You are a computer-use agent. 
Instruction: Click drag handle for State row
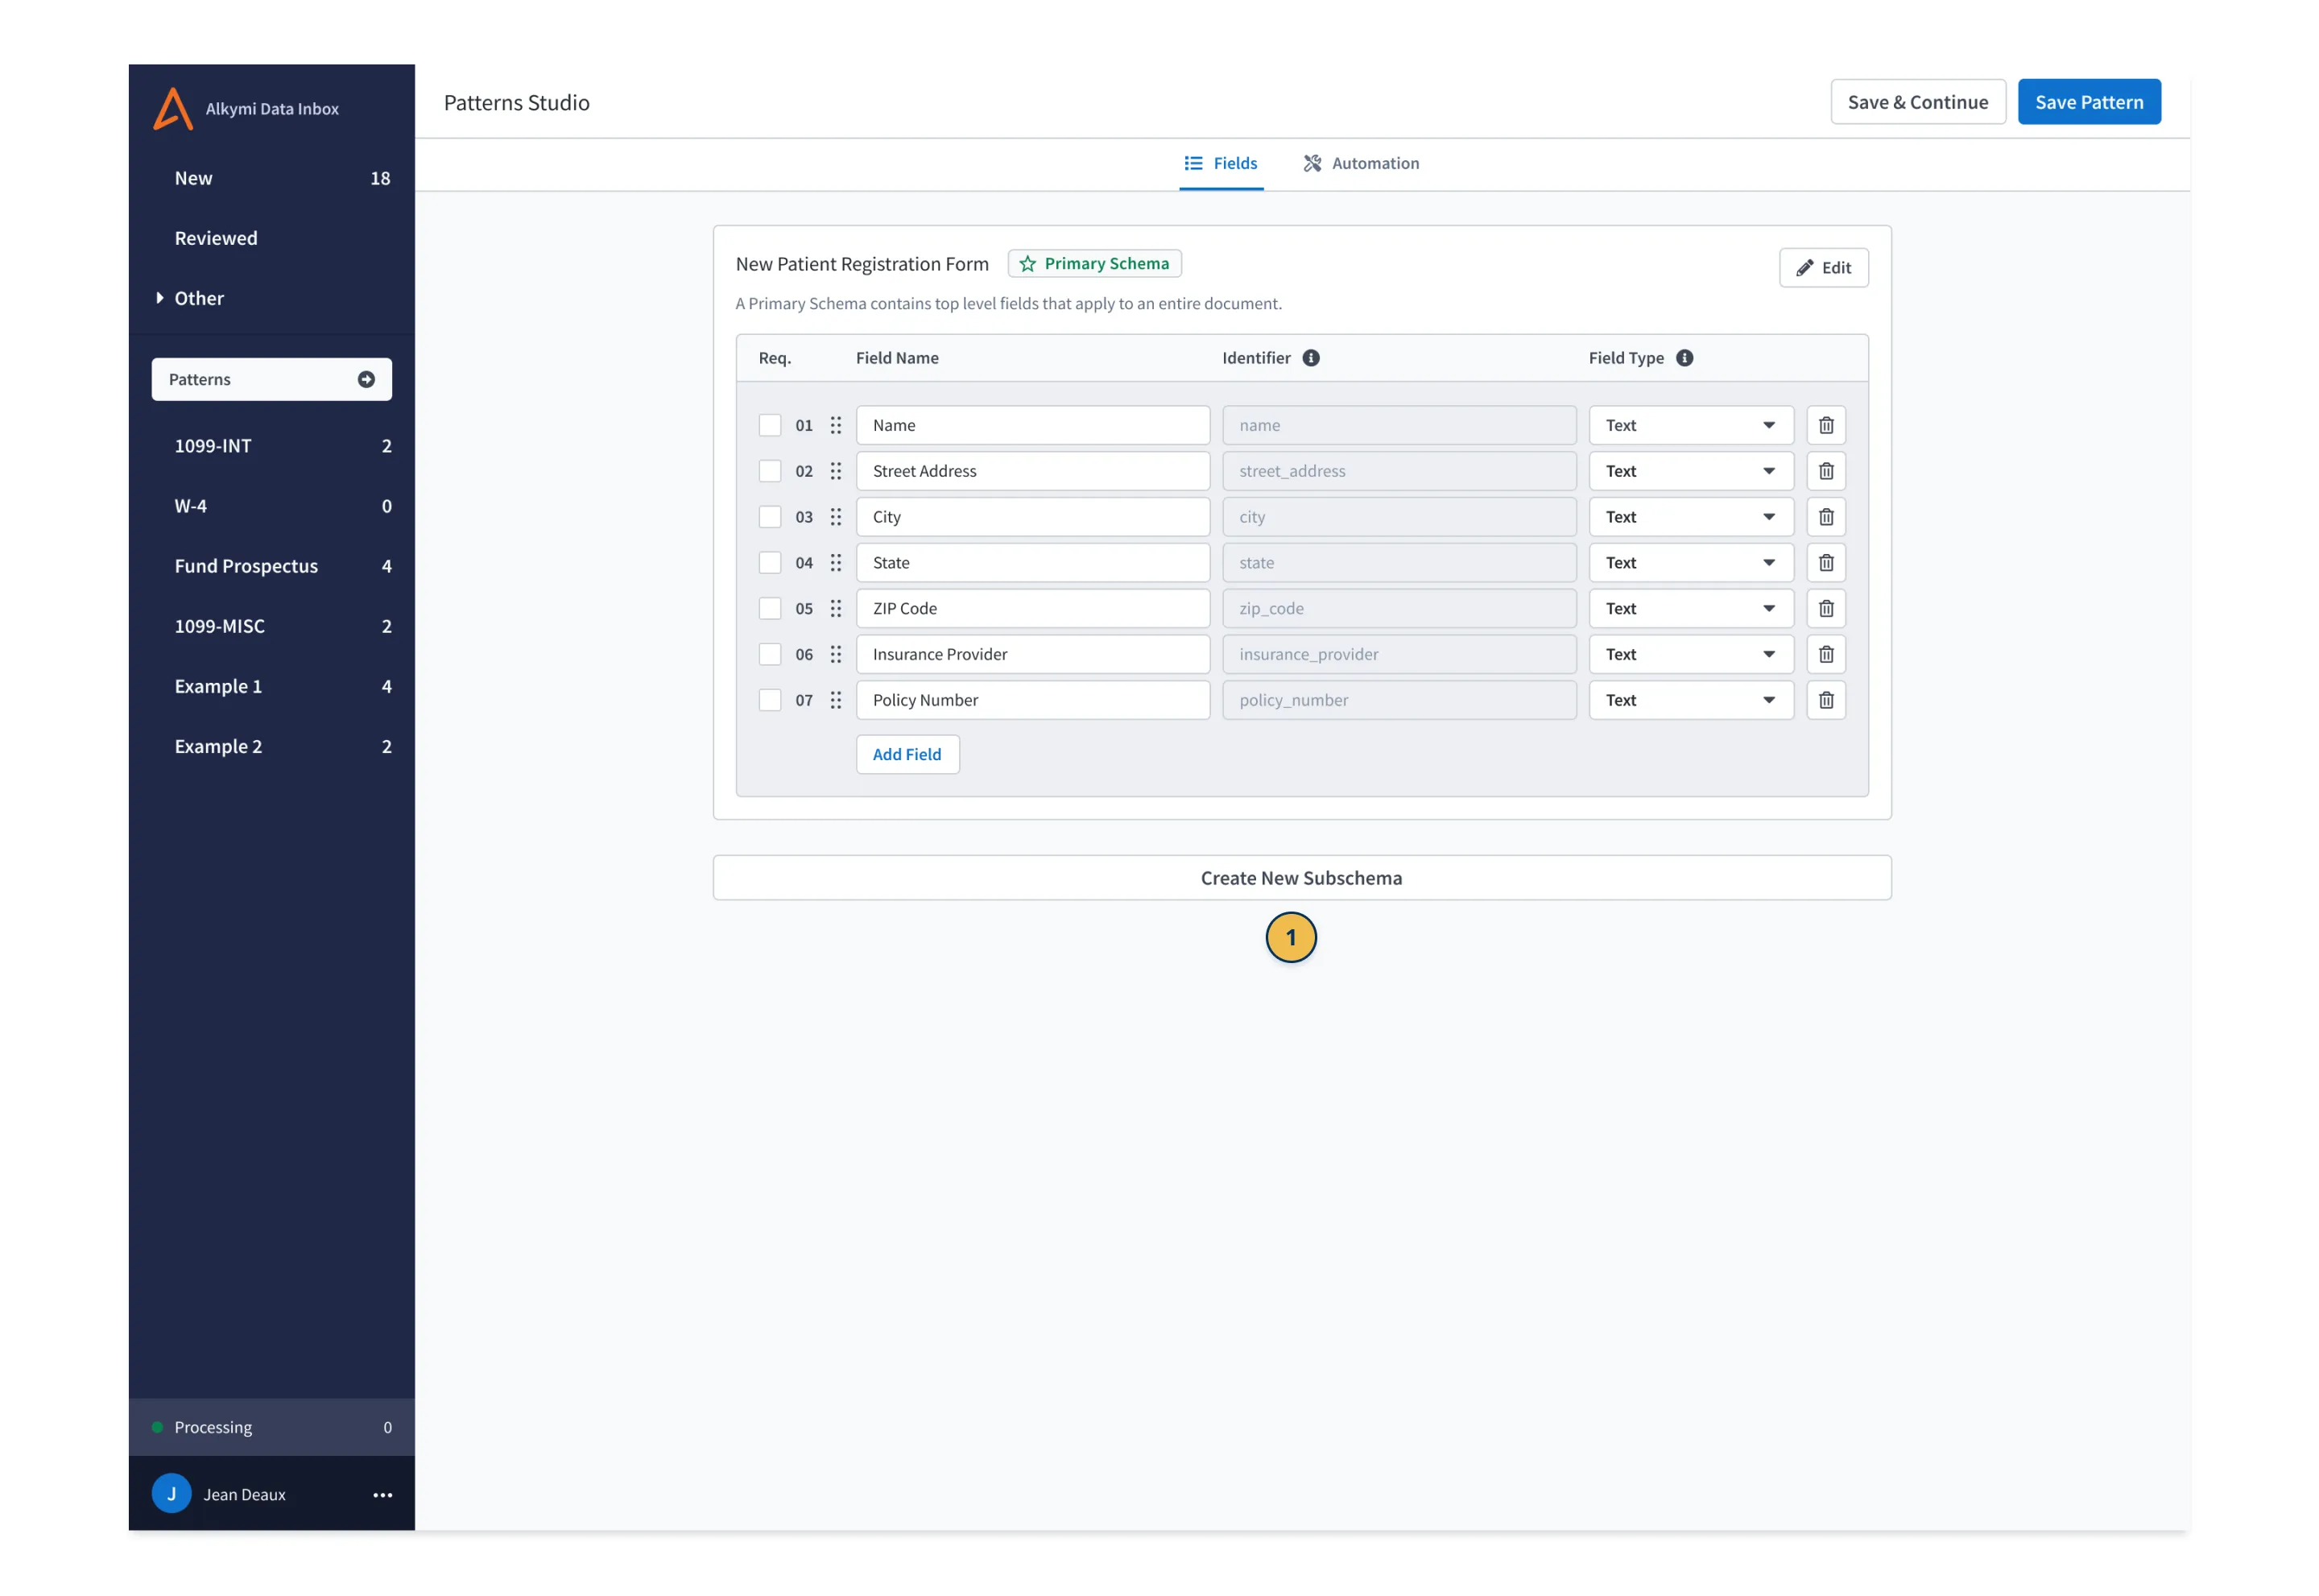click(x=835, y=563)
